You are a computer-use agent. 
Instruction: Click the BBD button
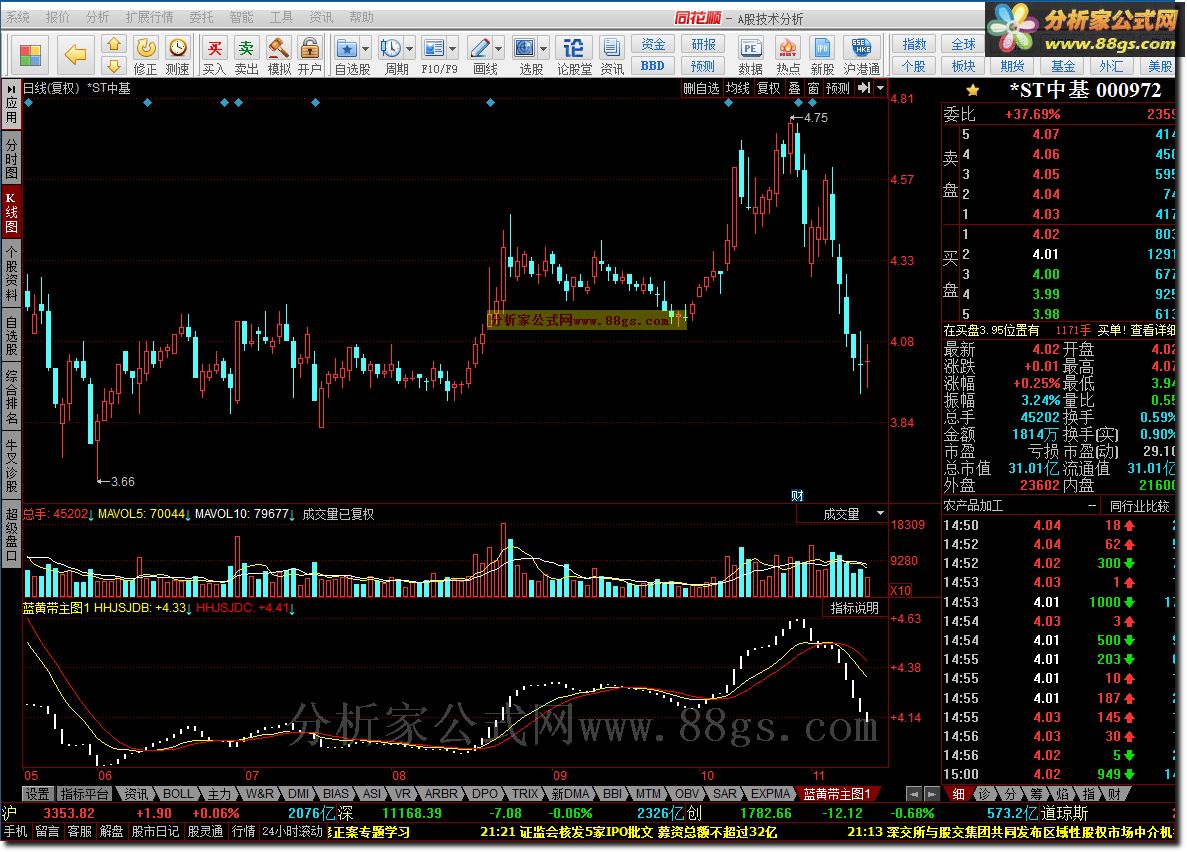point(653,66)
